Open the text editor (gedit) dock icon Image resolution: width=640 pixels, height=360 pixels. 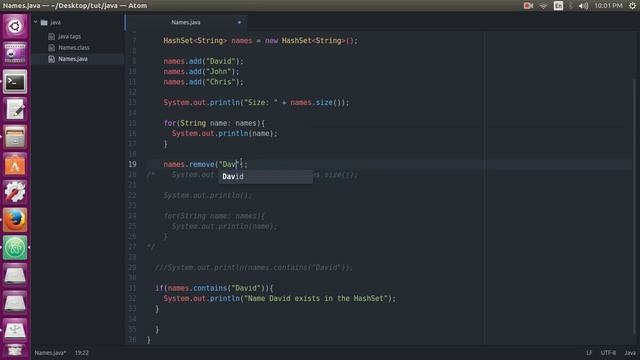point(15,109)
